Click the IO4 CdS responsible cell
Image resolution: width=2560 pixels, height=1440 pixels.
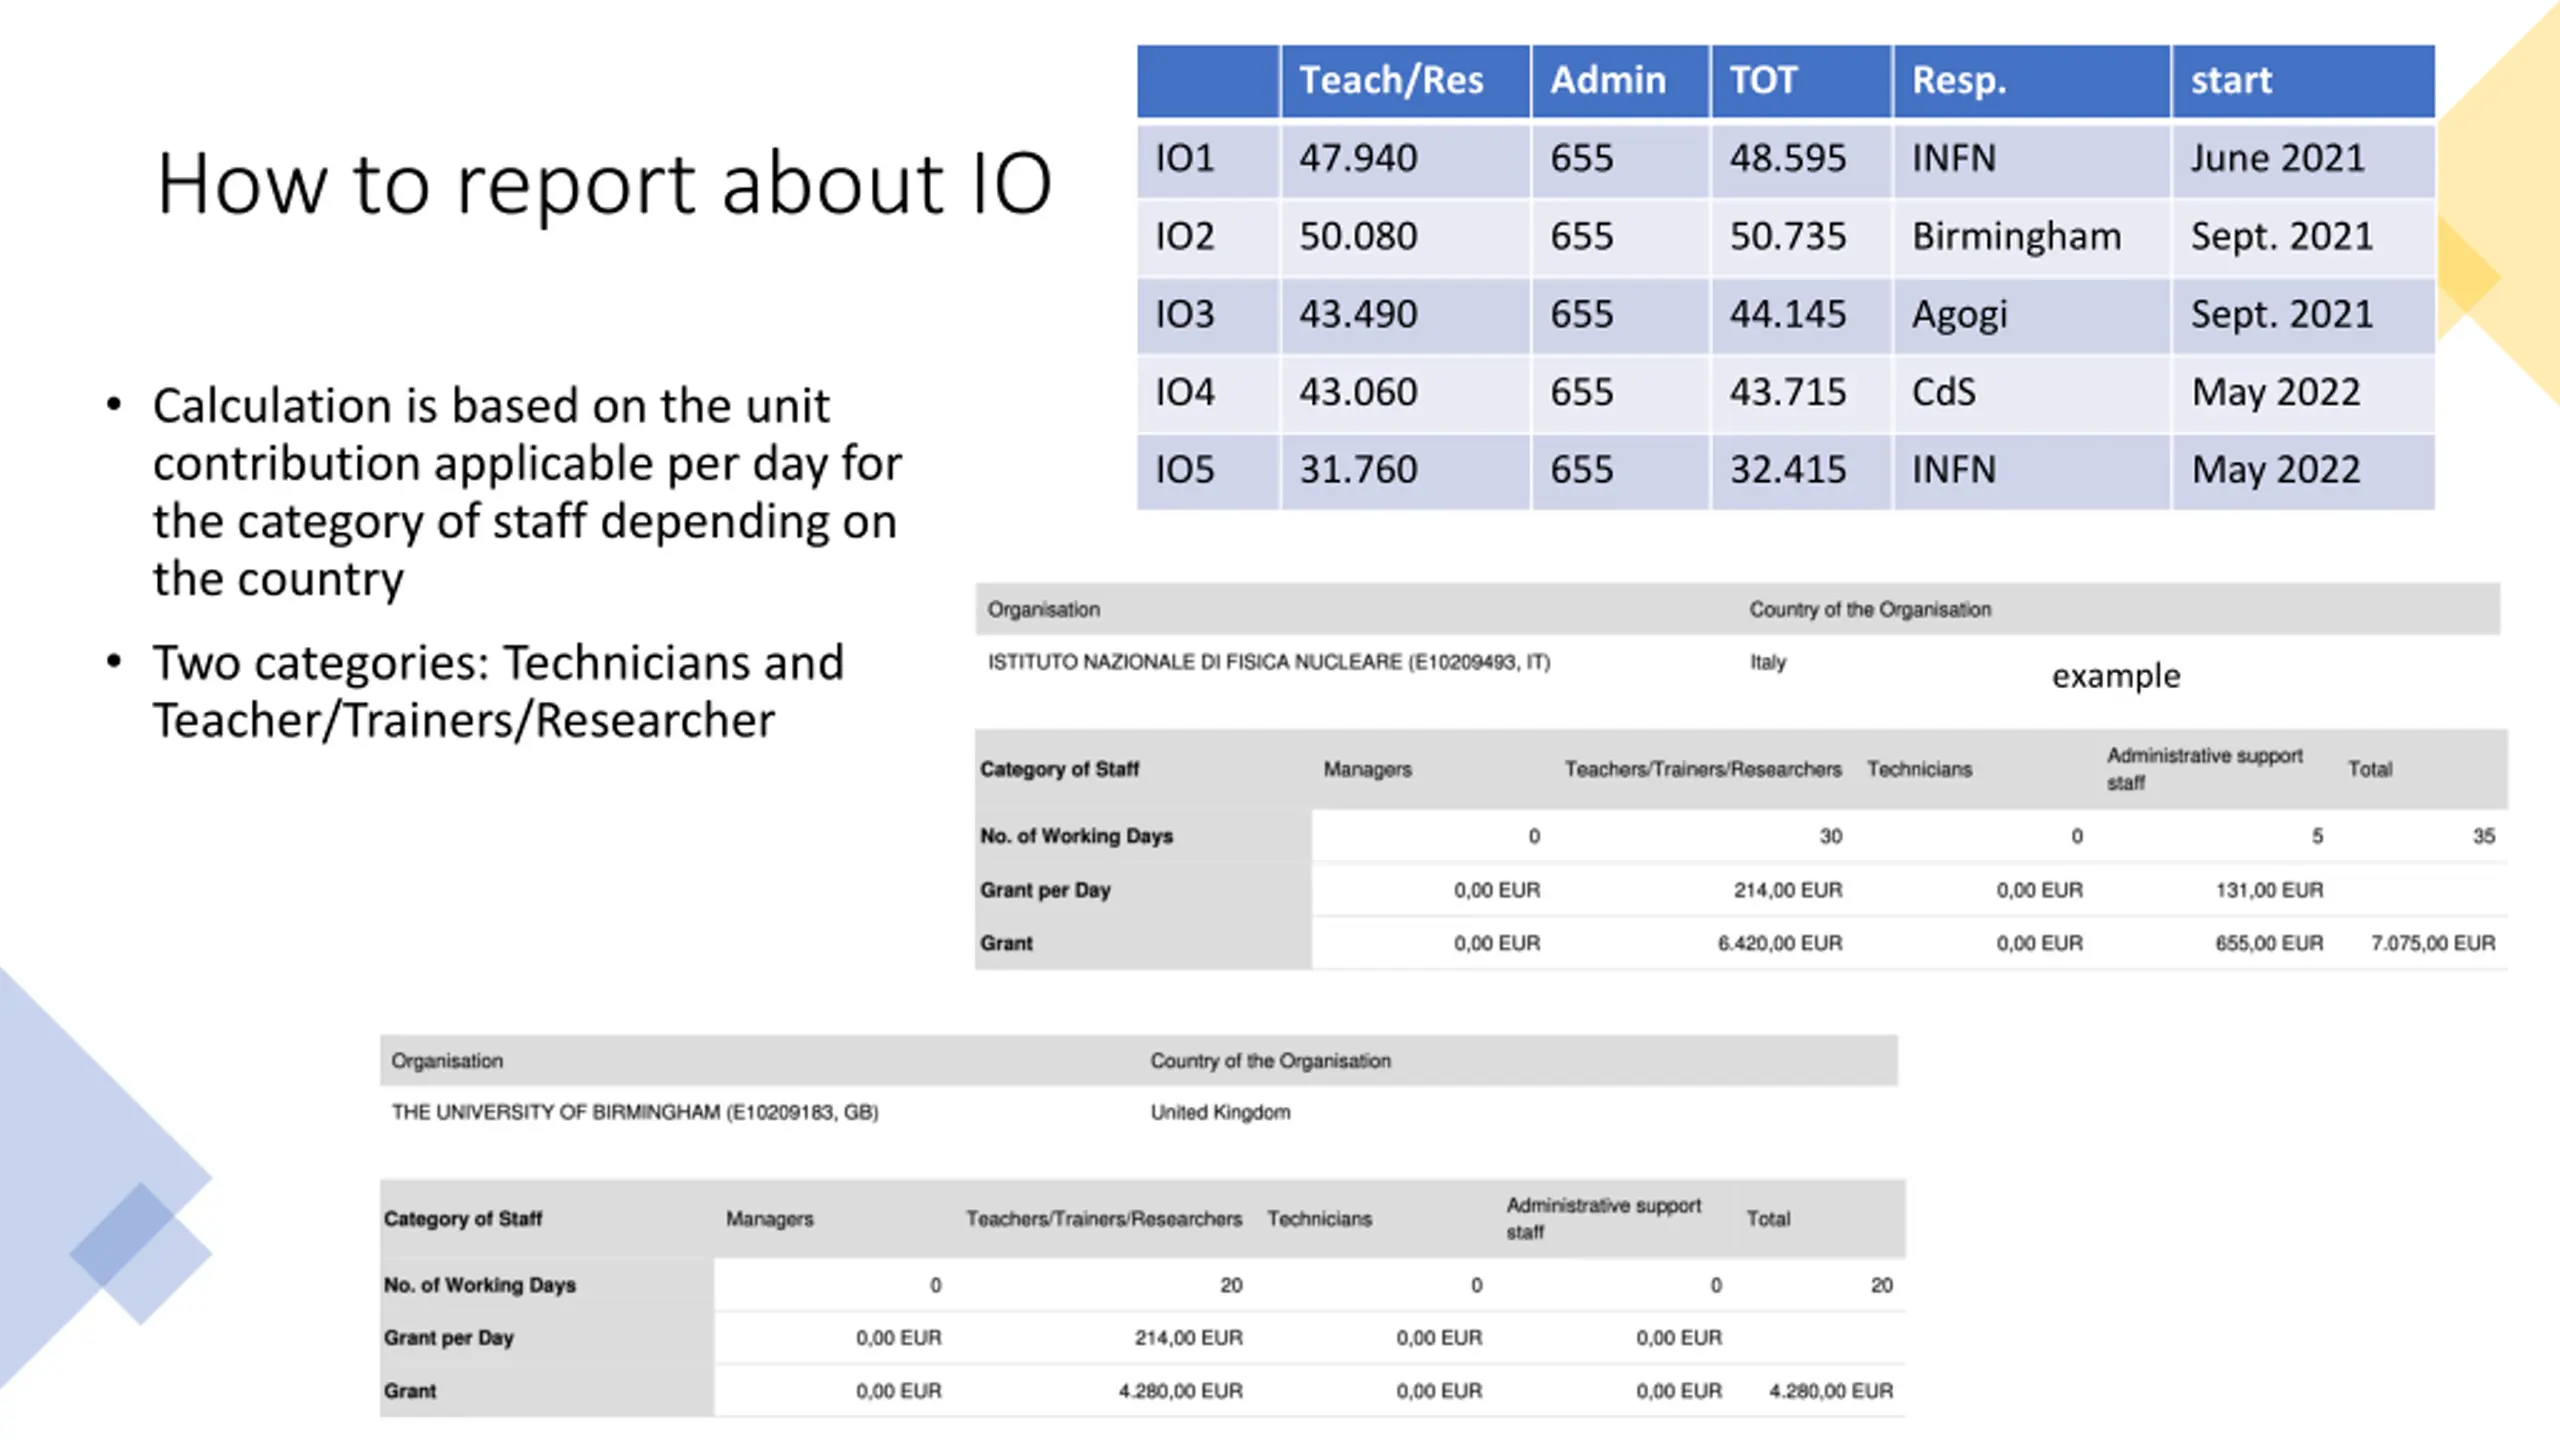click(2031, 393)
